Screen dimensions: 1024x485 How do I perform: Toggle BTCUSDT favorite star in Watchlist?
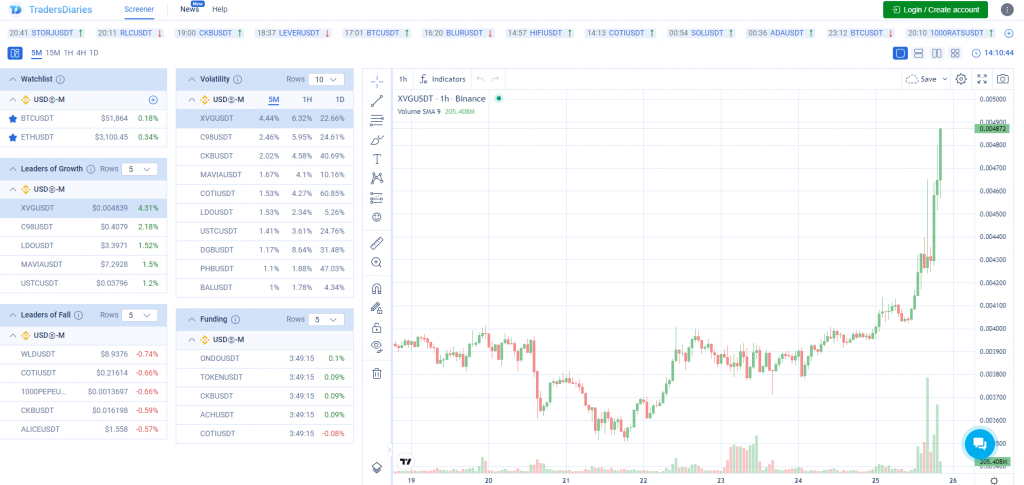12,118
